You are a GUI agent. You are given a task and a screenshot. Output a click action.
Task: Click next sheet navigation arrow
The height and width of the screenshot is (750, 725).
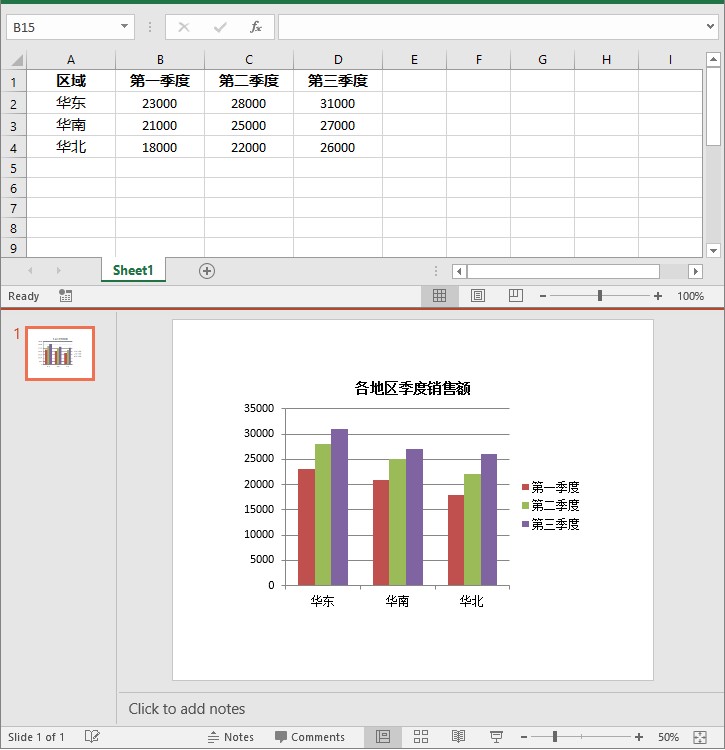point(58,271)
